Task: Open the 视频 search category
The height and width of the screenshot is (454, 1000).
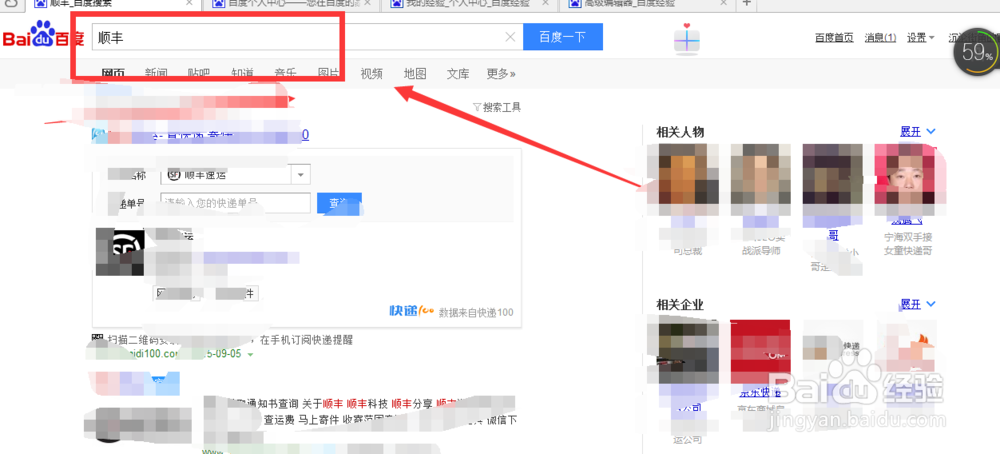Action: pos(371,74)
